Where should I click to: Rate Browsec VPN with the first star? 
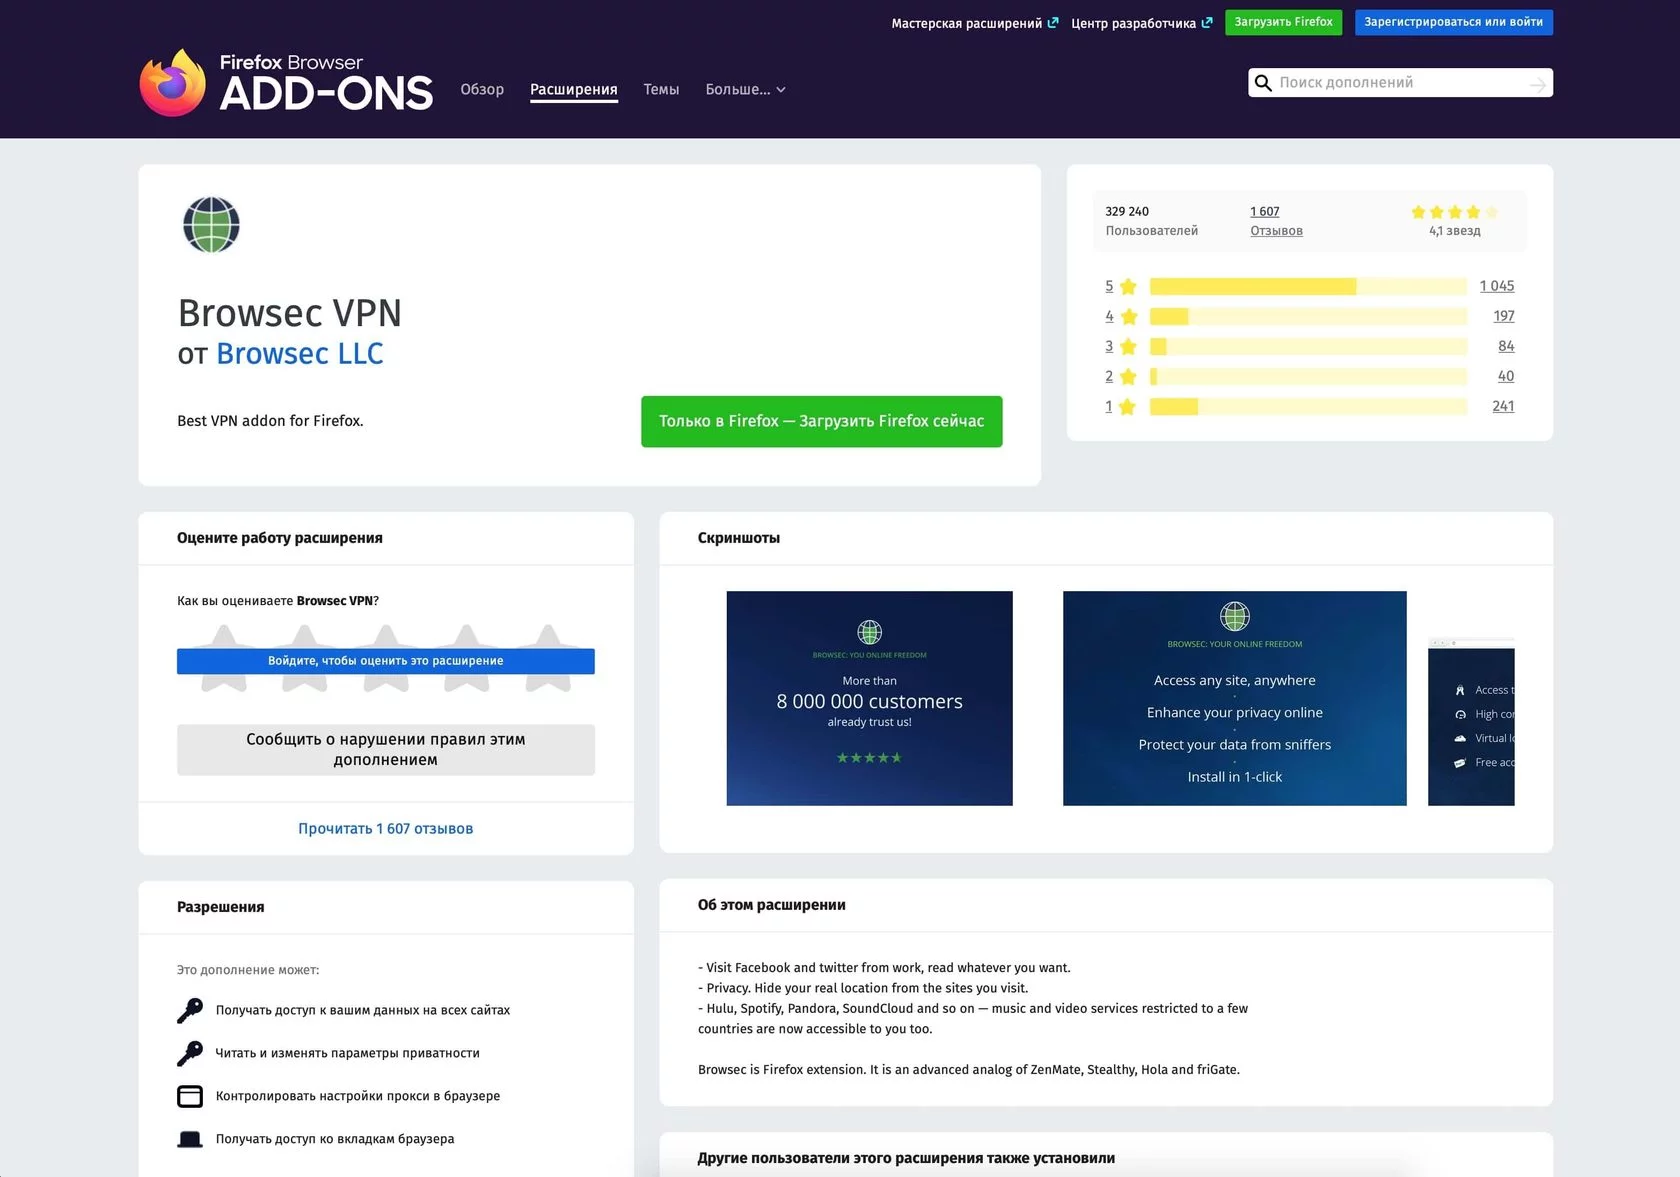tap(224, 658)
